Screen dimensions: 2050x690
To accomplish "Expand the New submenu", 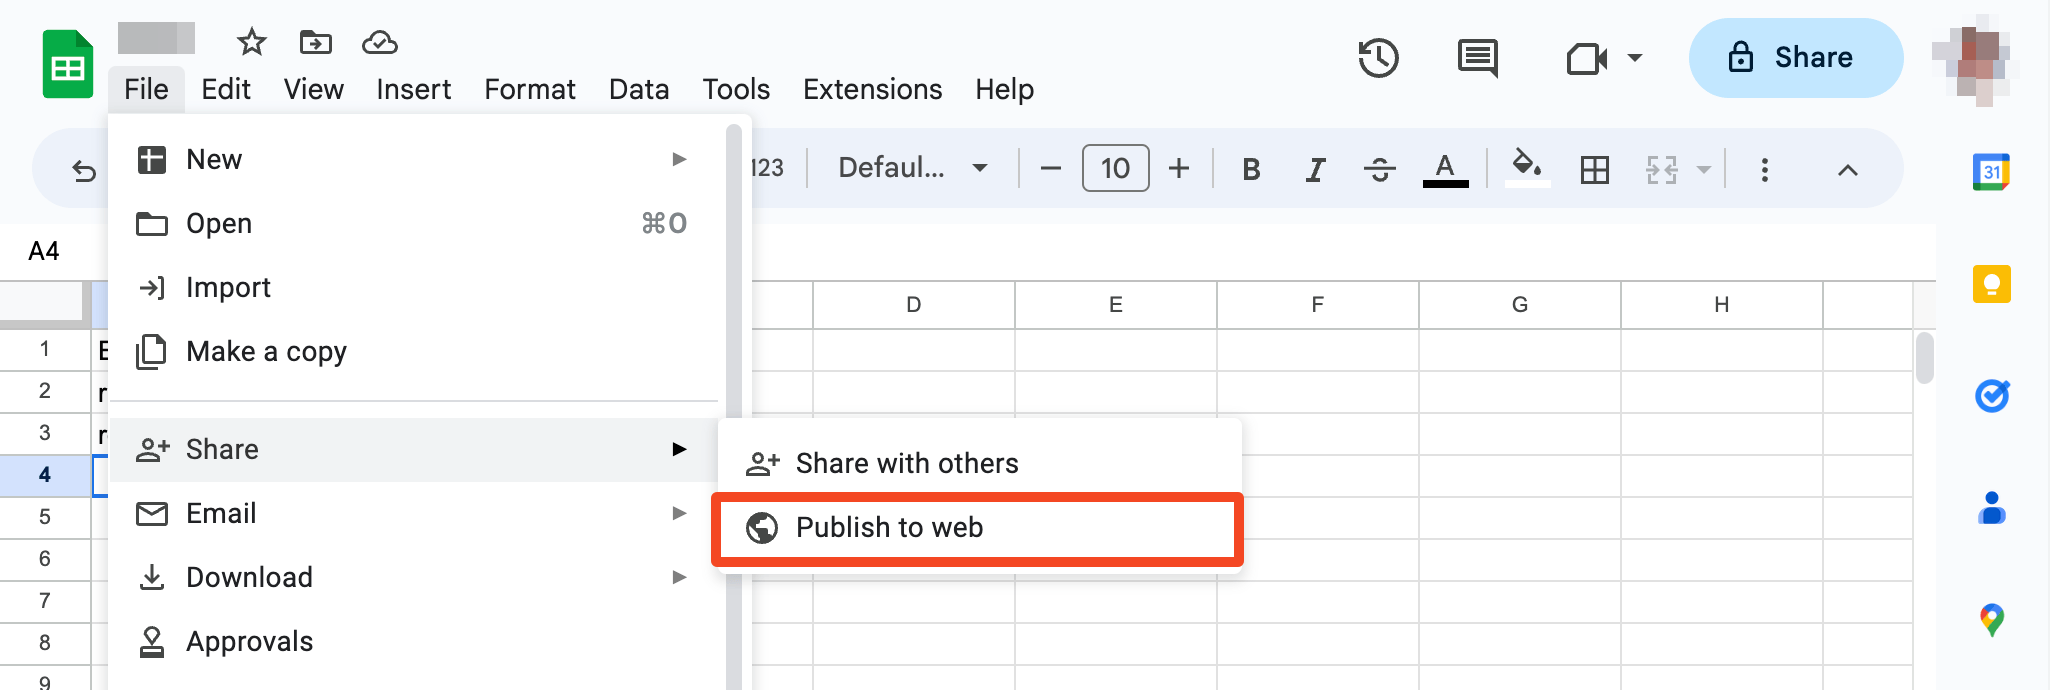I will (x=413, y=159).
